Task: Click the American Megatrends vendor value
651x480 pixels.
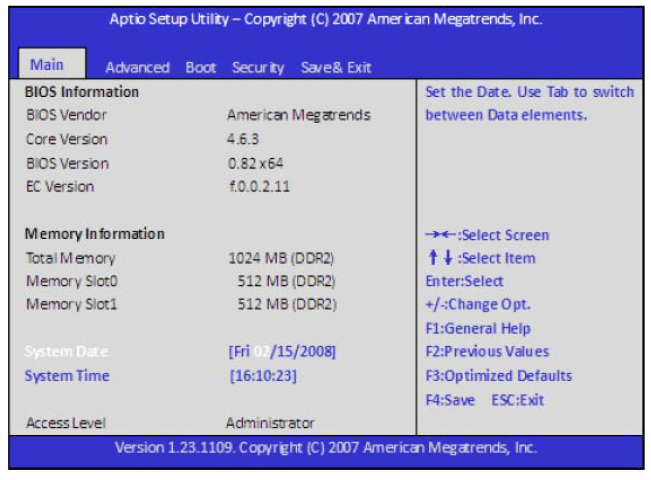Action: (x=299, y=115)
